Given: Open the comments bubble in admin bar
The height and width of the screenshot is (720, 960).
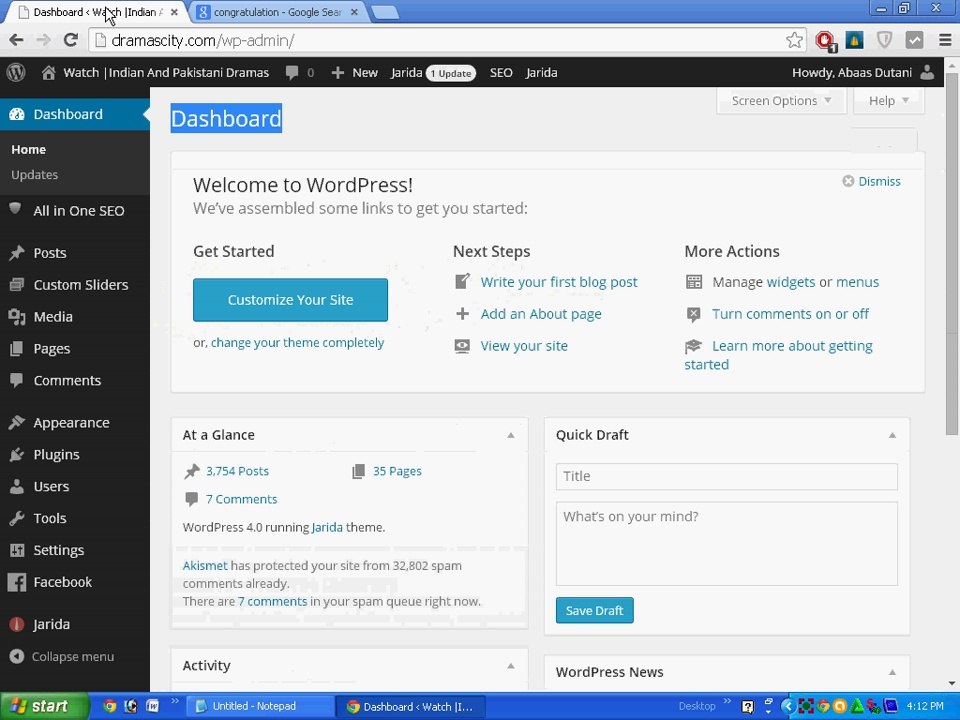Looking at the screenshot, I should click(299, 72).
